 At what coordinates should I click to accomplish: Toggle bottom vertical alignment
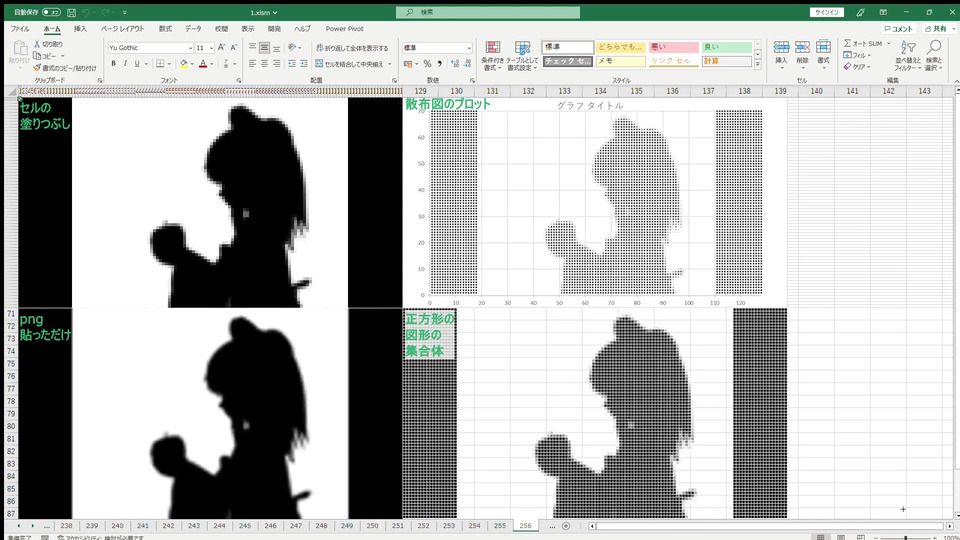pyautogui.click(x=276, y=47)
